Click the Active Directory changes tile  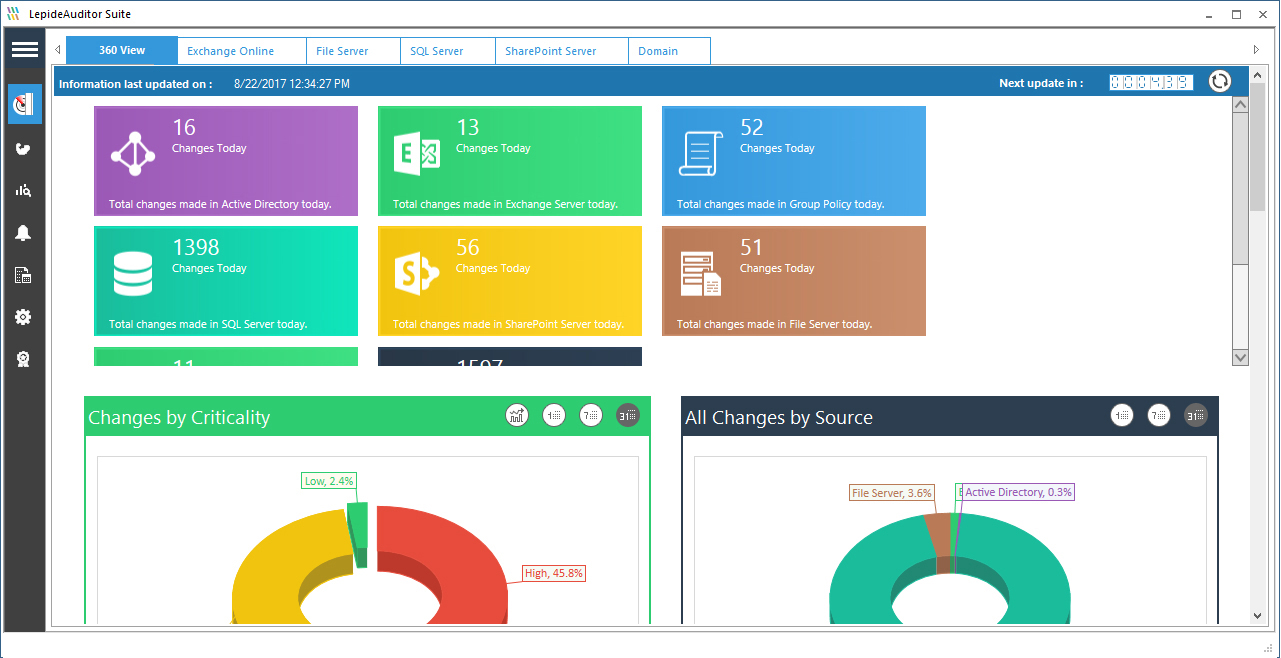[x=225, y=161]
